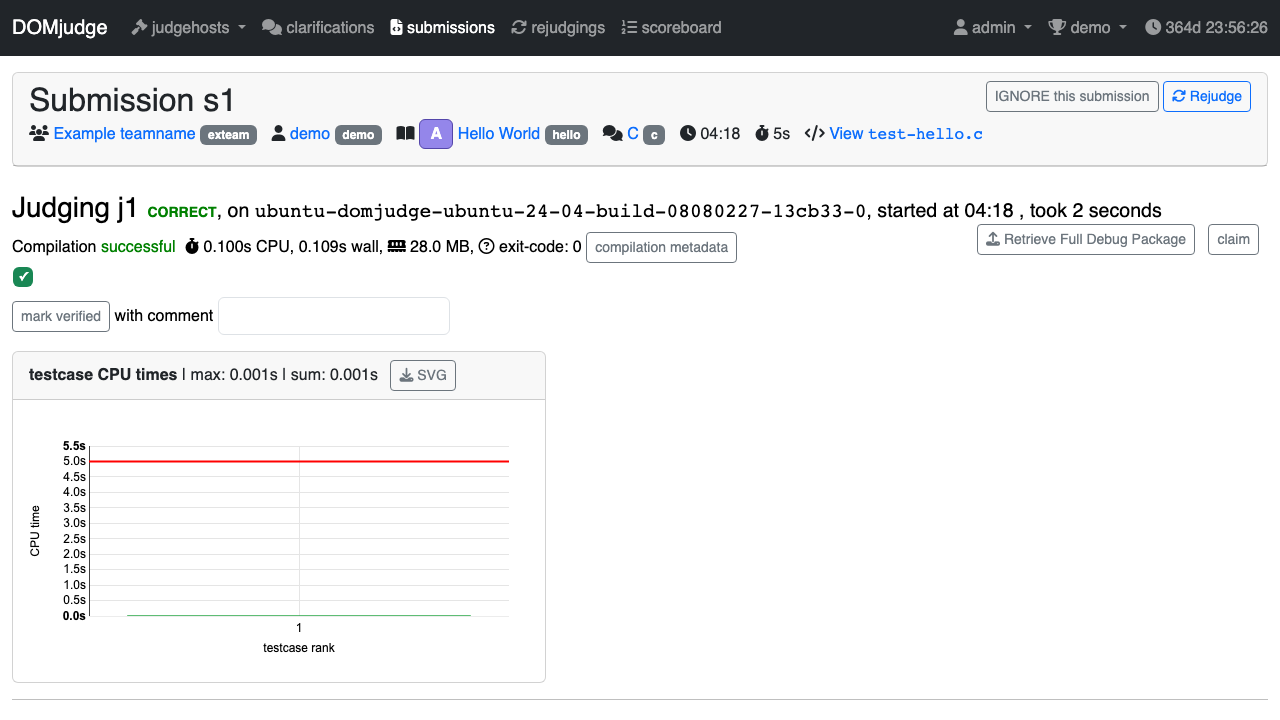Open compilation metadata

click(x=661, y=247)
